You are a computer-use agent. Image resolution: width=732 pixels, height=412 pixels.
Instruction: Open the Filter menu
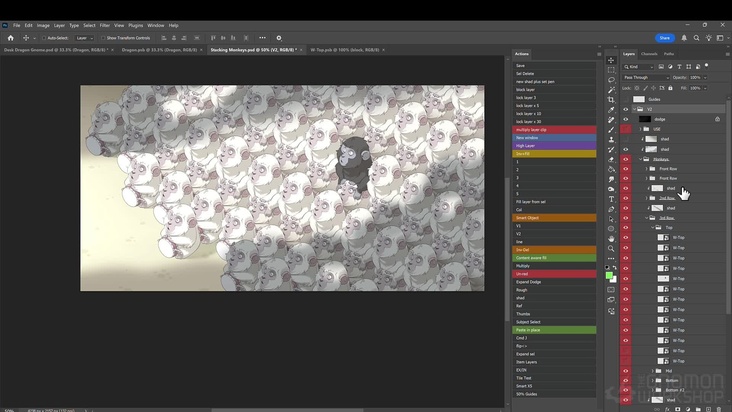click(x=104, y=25)
